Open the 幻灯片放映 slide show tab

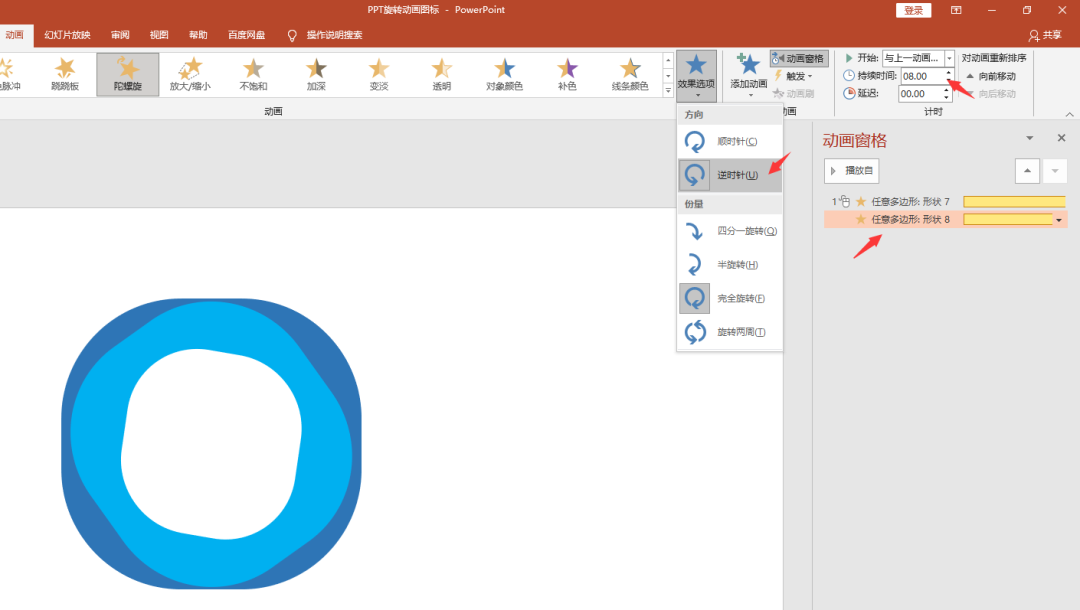tap(68, 35)
